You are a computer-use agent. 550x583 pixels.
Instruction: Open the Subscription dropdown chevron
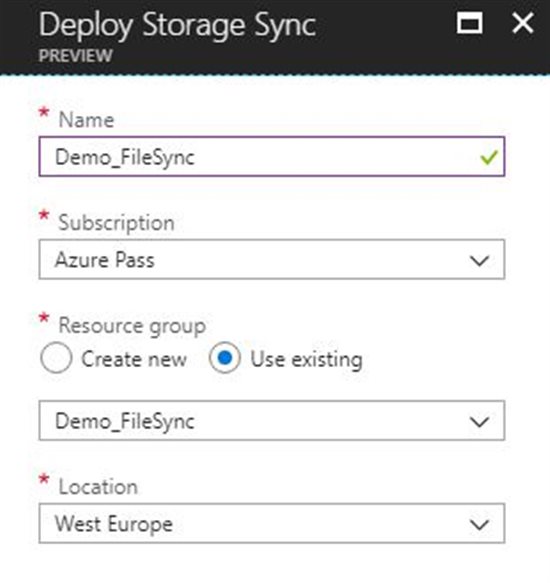[x=479, y=260]
